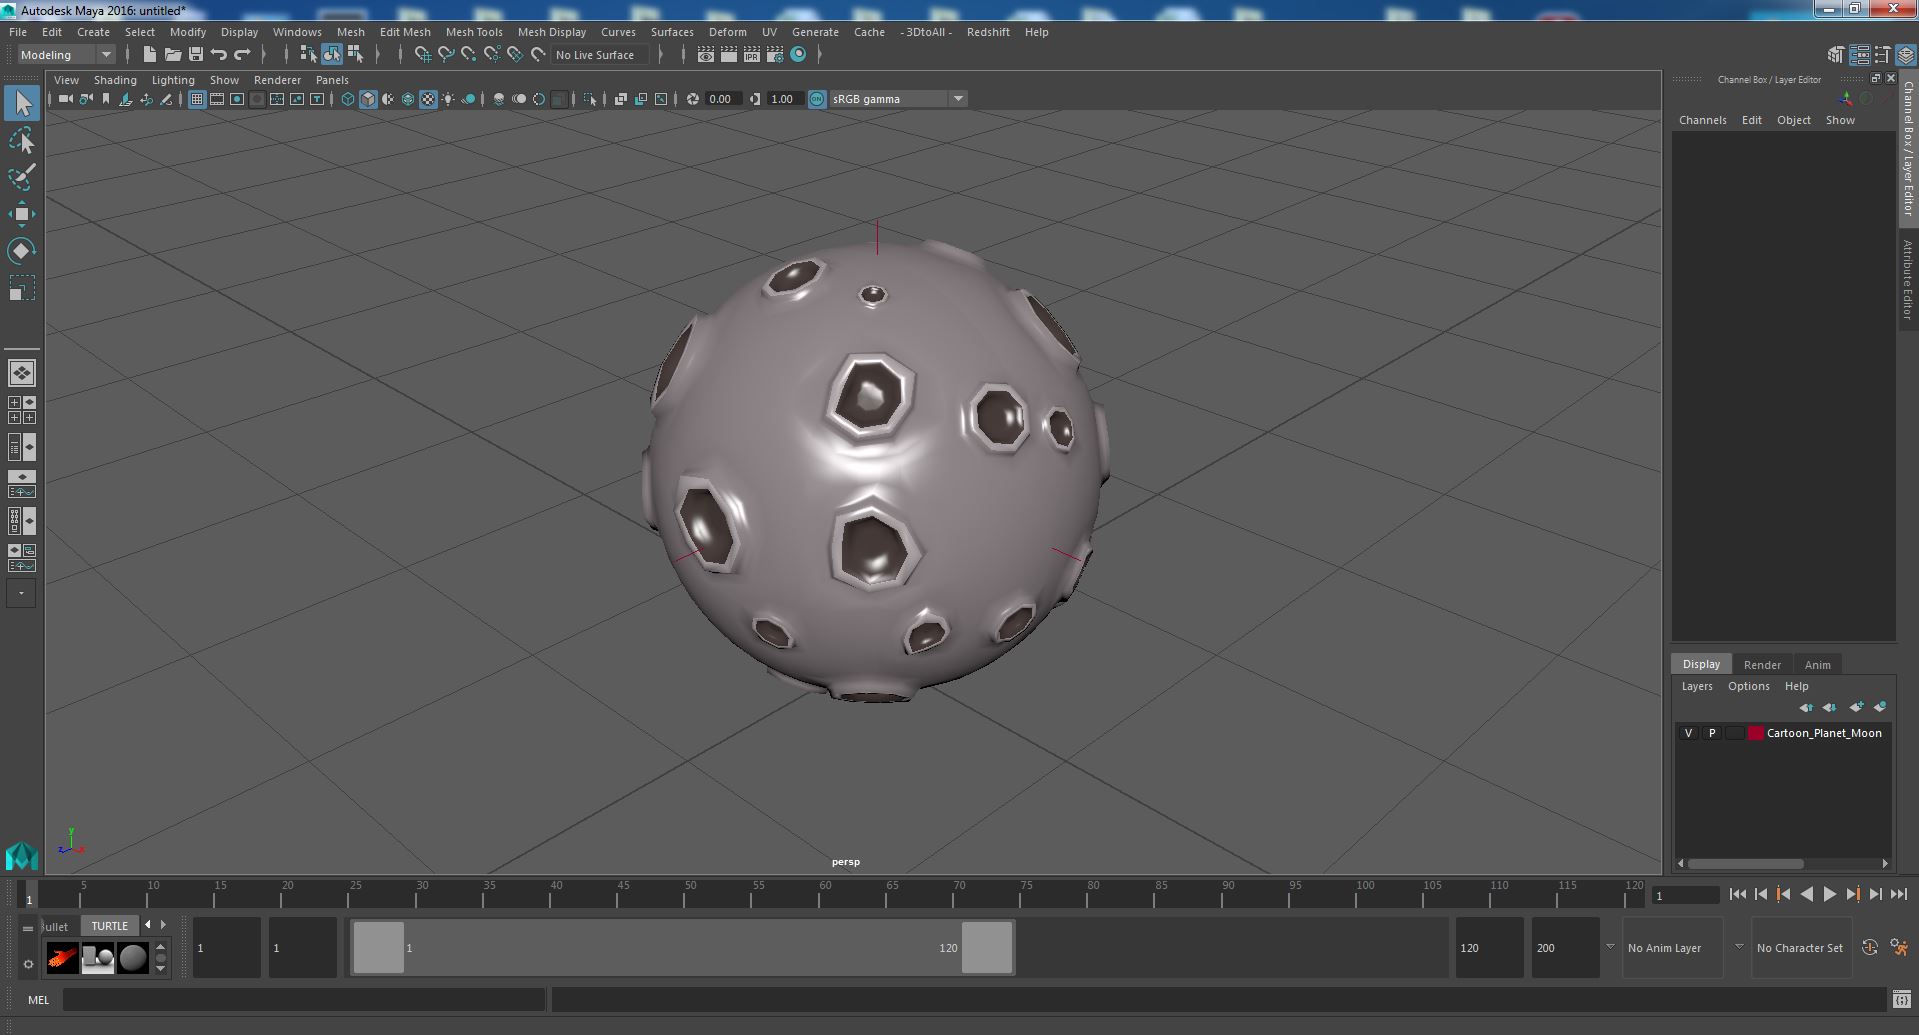The height and width of the screenshot is (1035, 1919).
Task: Play the animation forwards
Action: tap(1829, 895)
